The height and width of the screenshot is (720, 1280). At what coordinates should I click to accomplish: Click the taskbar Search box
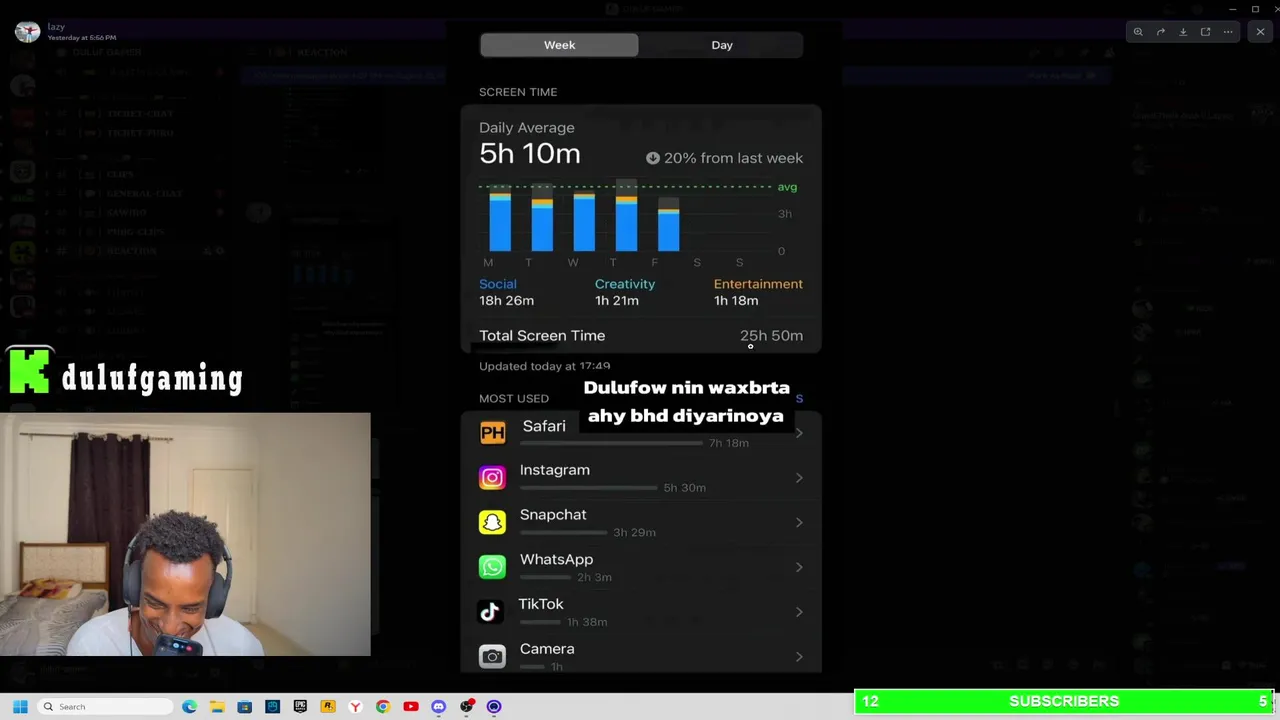click(104, 707)
